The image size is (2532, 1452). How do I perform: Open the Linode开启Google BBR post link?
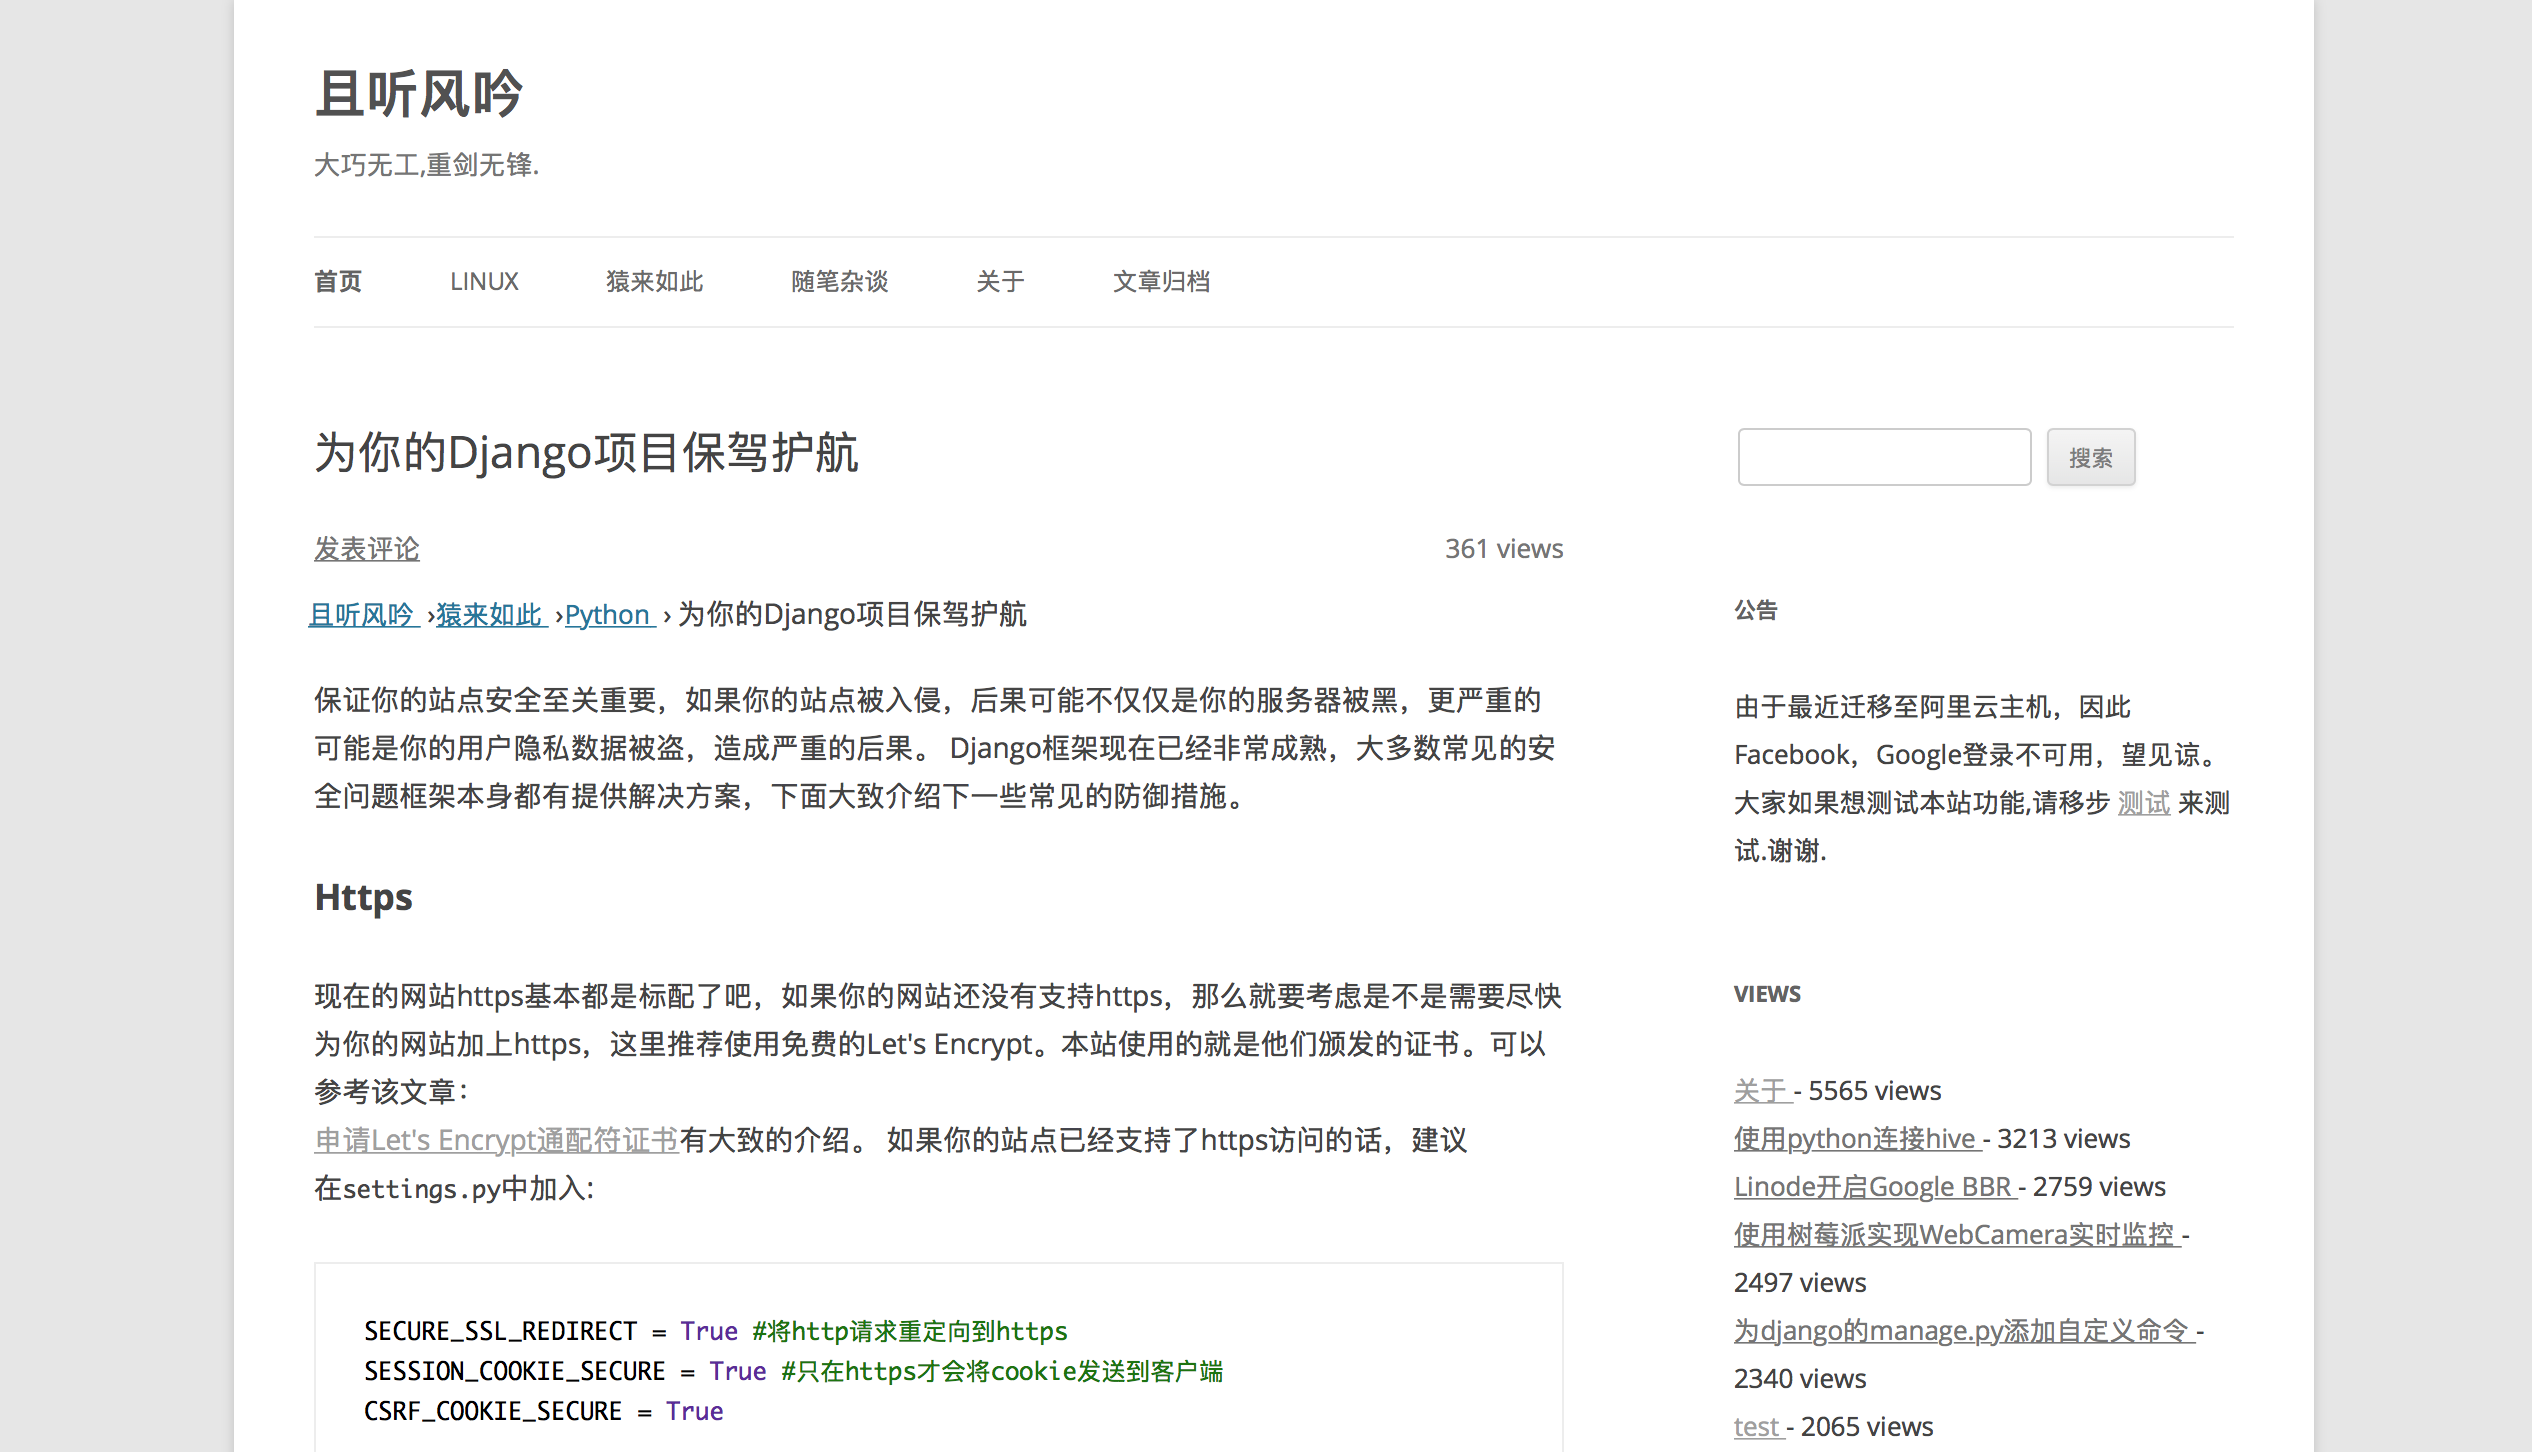point(1874,1187)
